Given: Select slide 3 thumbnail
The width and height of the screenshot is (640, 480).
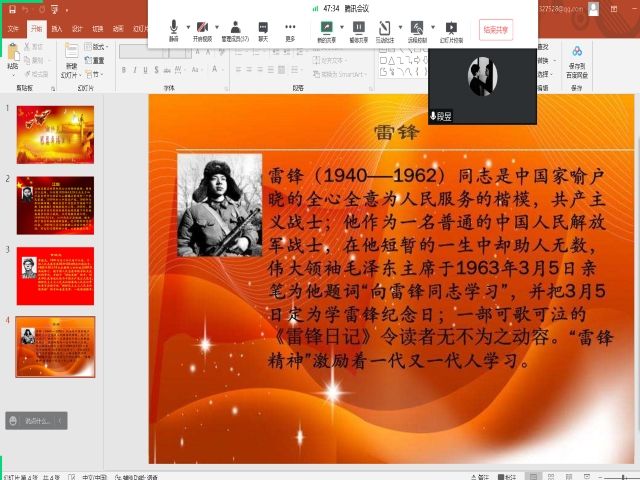Looking at the screenshot, I should click(55, 276).
